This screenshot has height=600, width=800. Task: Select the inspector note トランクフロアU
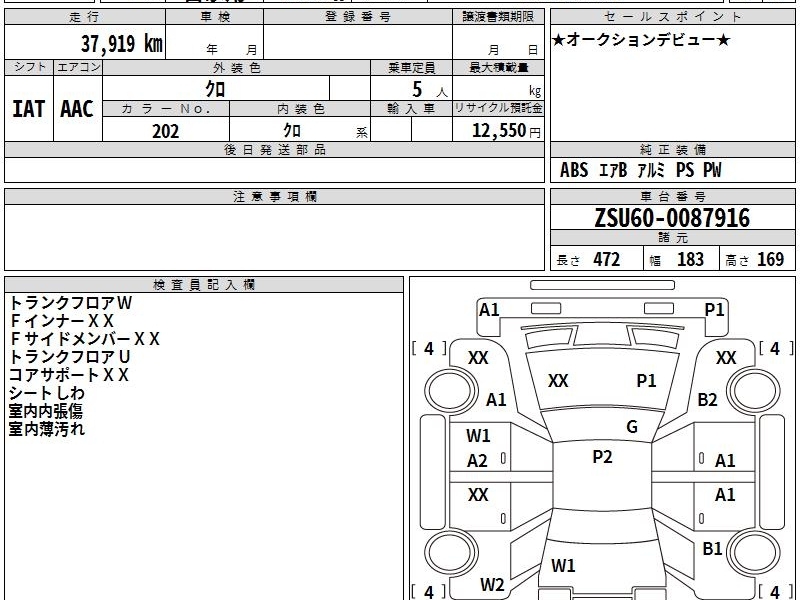pyautogui.click(x=69, y=357)
